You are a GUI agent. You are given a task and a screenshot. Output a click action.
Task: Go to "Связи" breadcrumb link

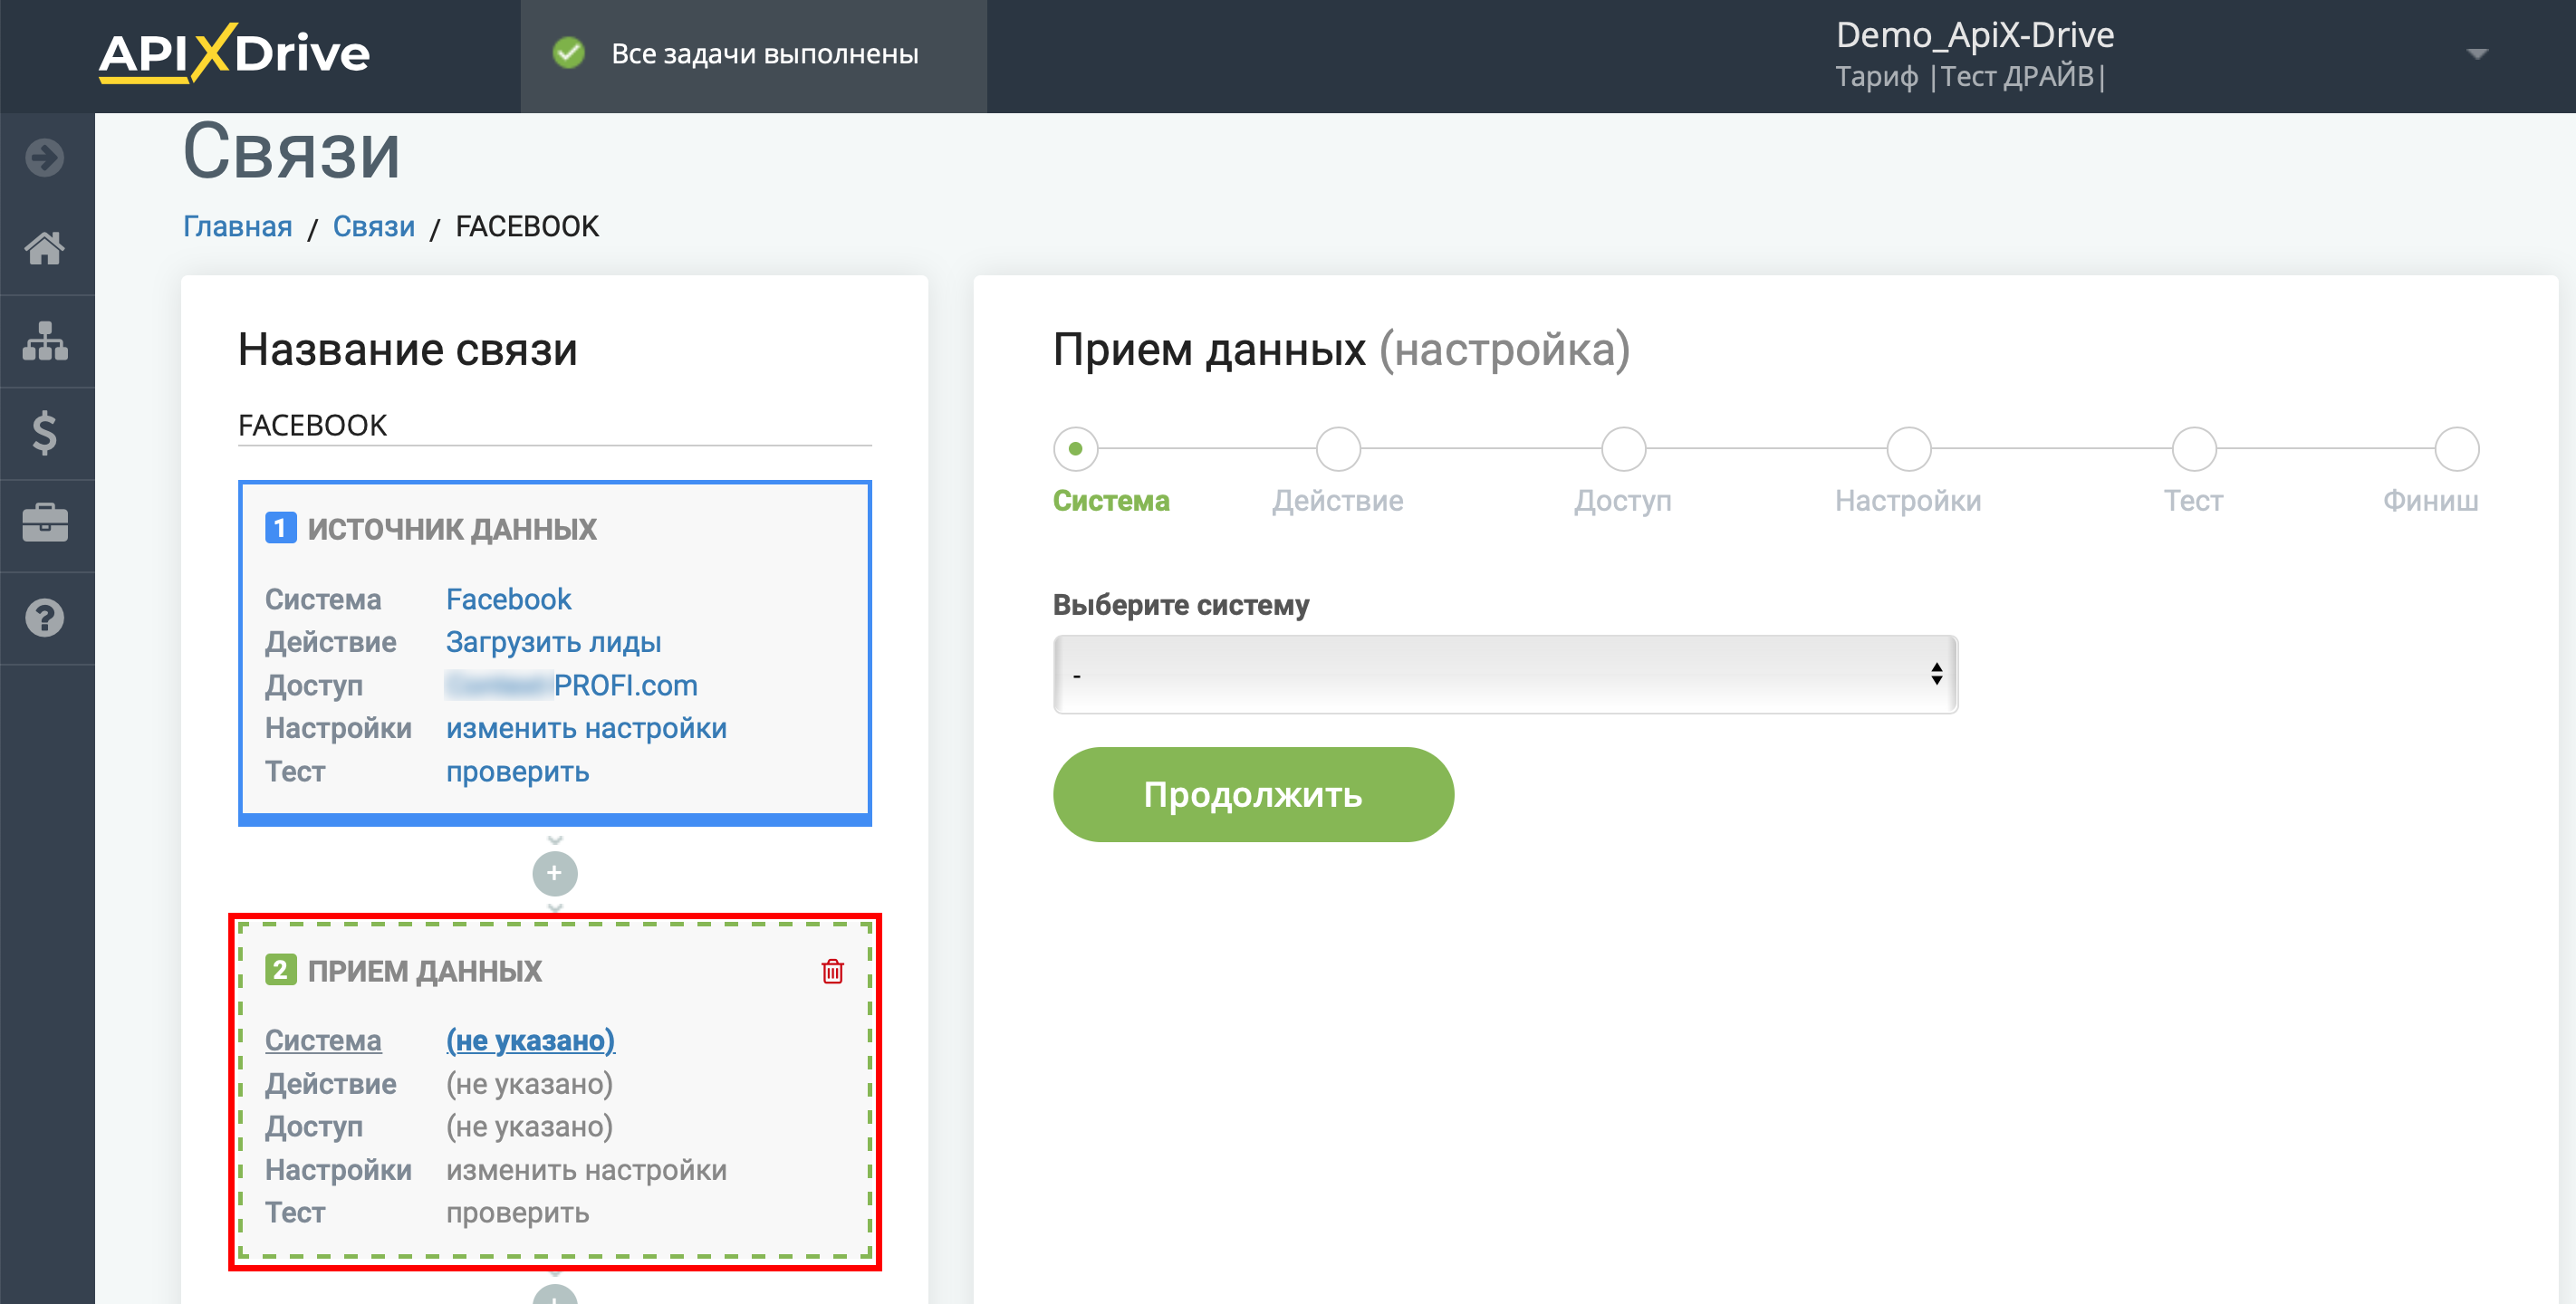click(374, 227)
